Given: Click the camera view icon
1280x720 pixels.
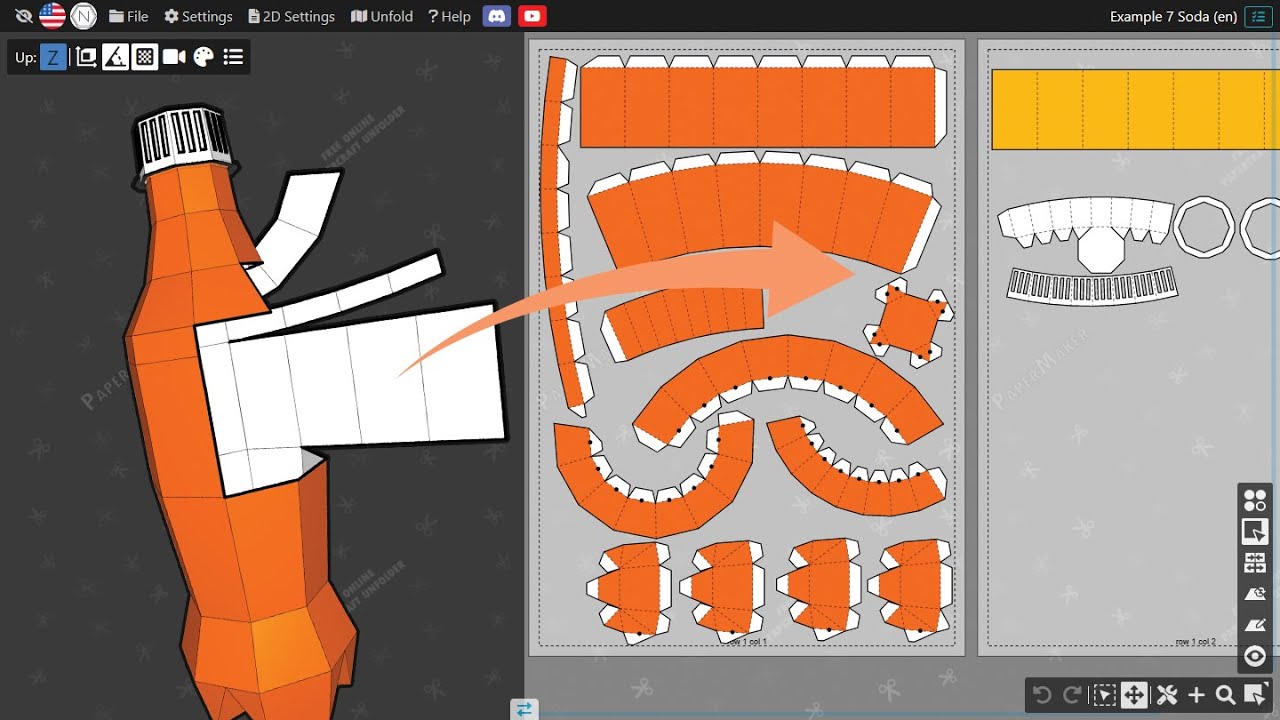Looking at the screenshot, I should [x=174, y=57].
